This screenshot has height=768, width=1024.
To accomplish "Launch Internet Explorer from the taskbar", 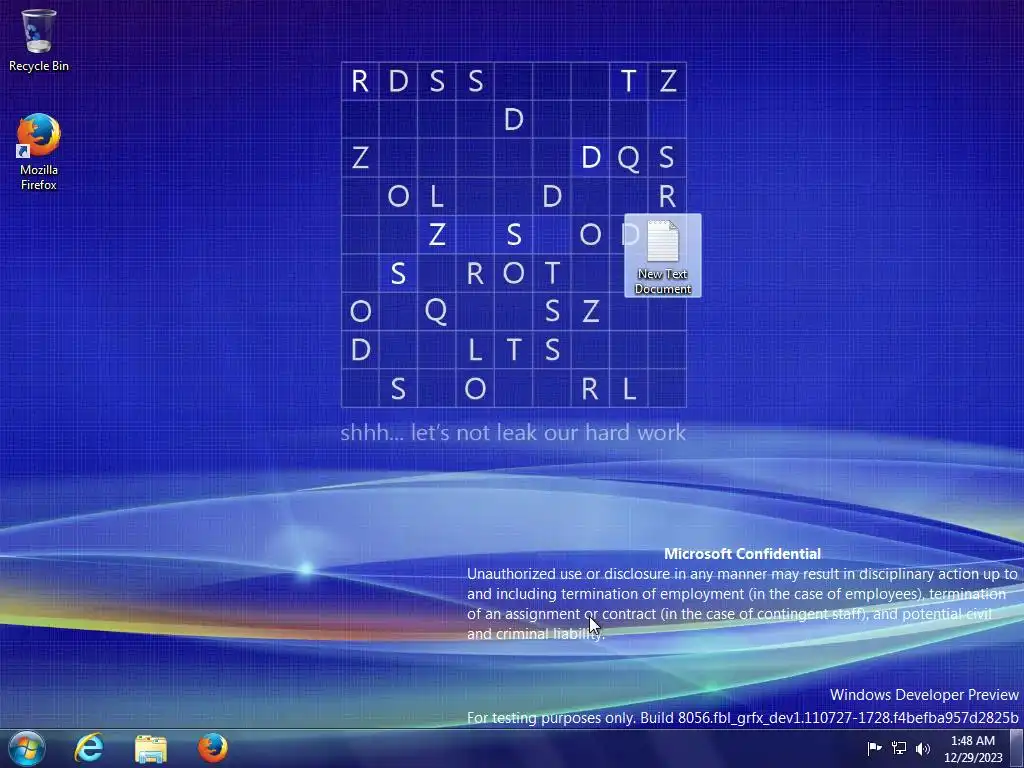I will [x=89, y=748].
